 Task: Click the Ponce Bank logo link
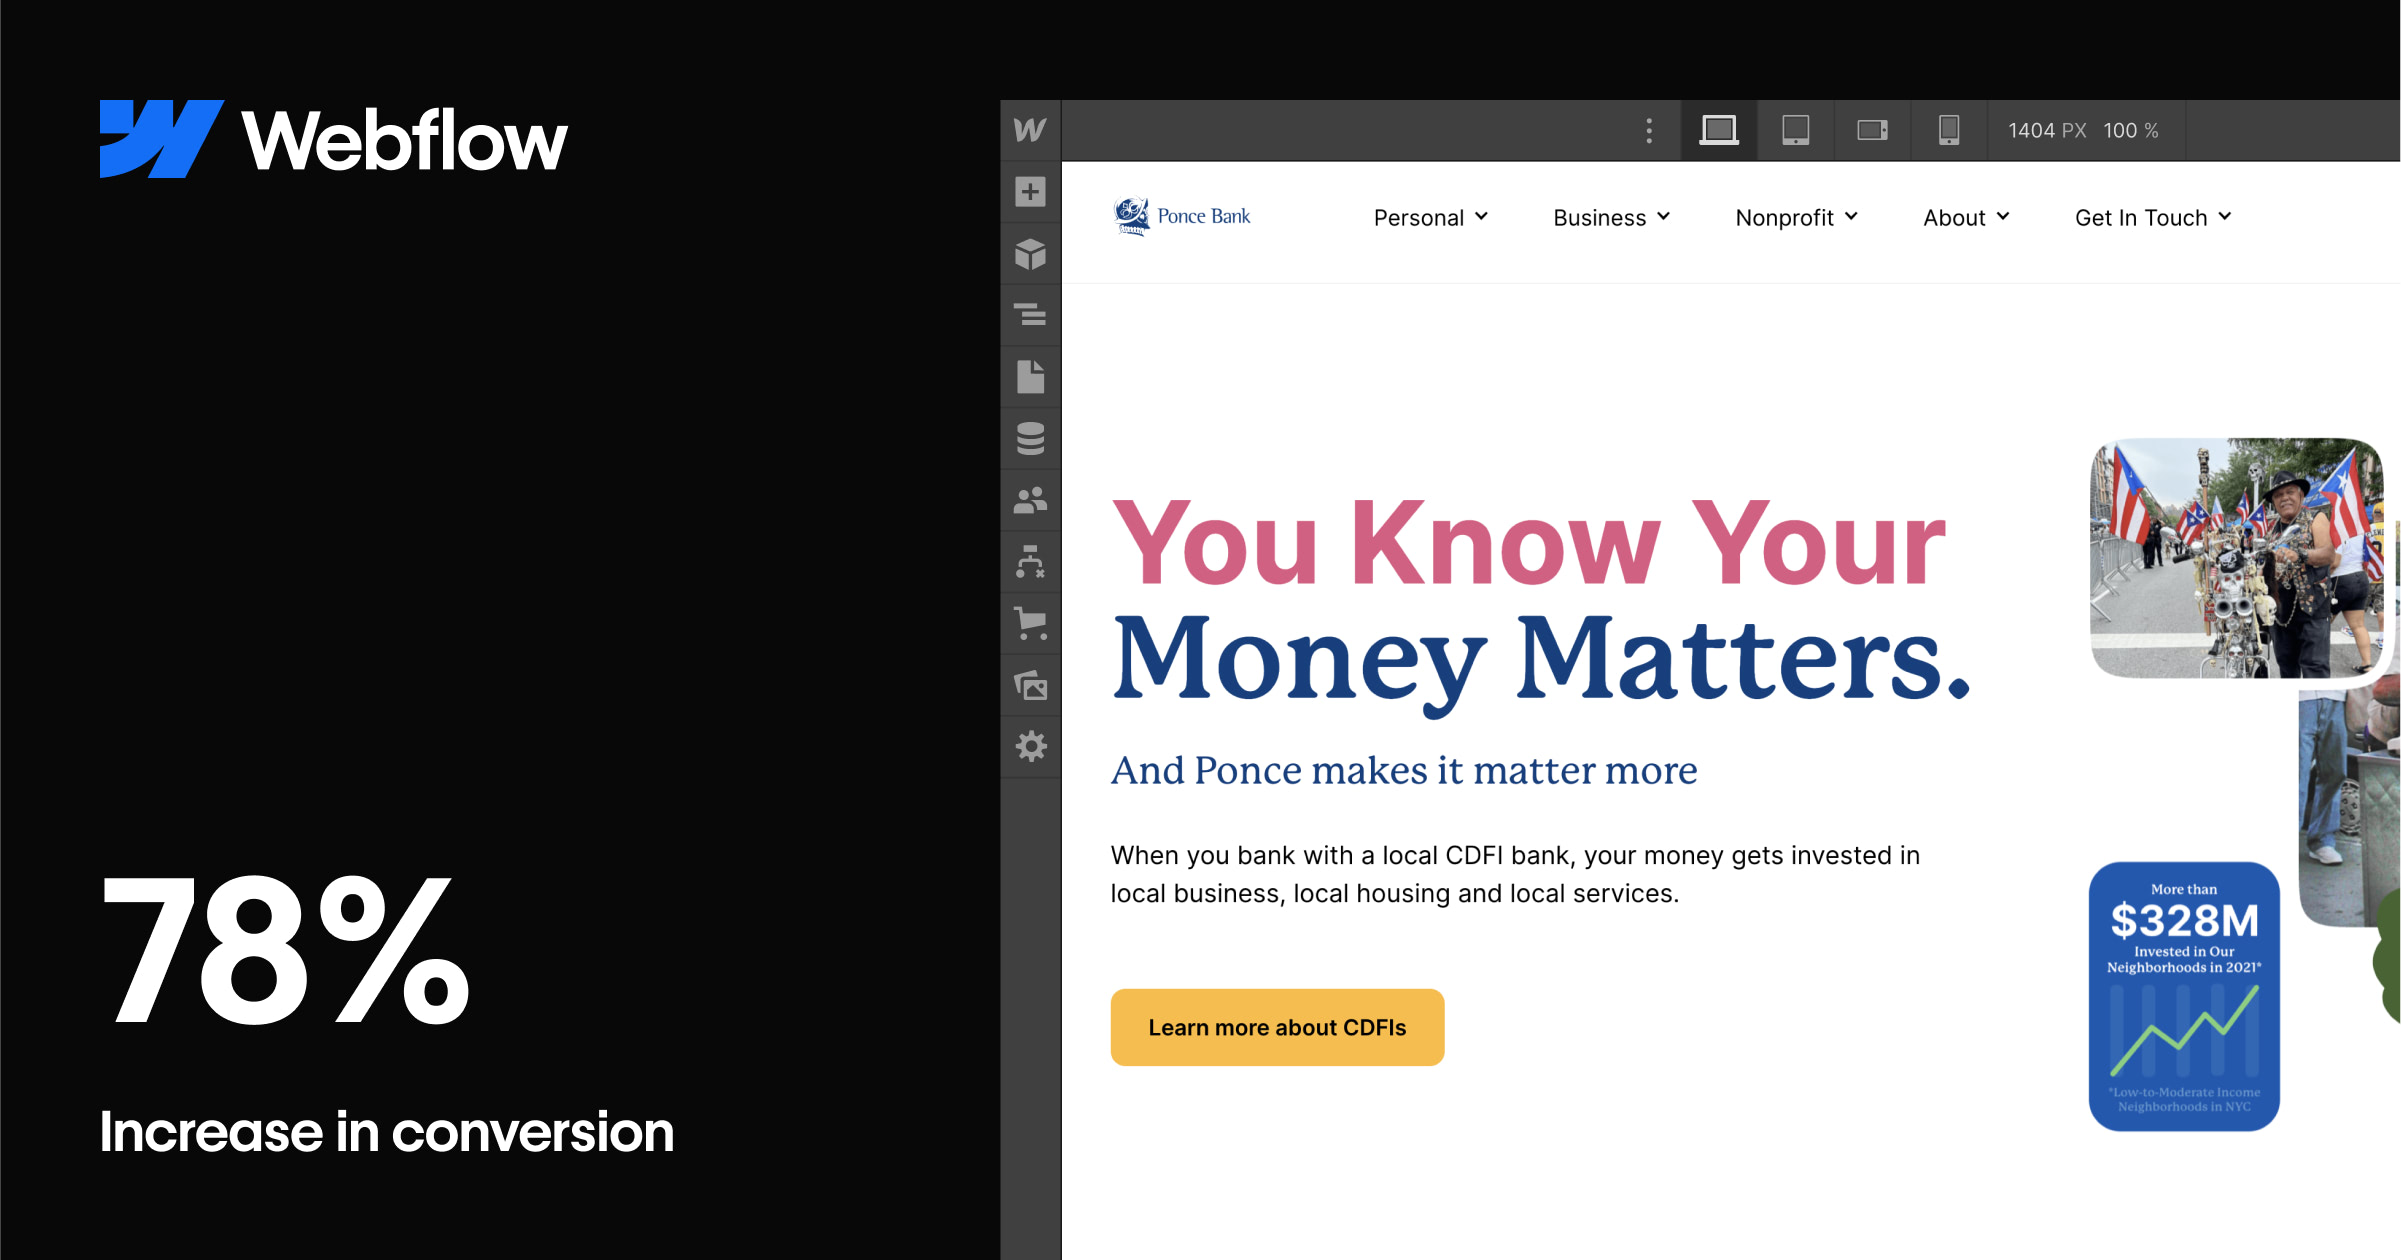pyautogui.click(x=1181, y=215)
